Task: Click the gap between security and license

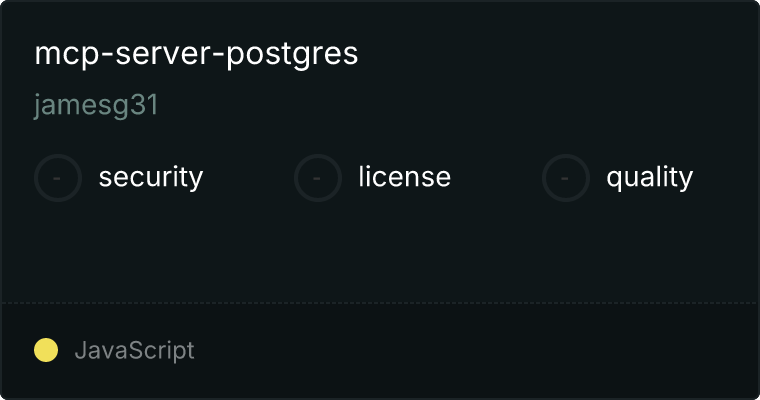Action: [x=248, y=178]
